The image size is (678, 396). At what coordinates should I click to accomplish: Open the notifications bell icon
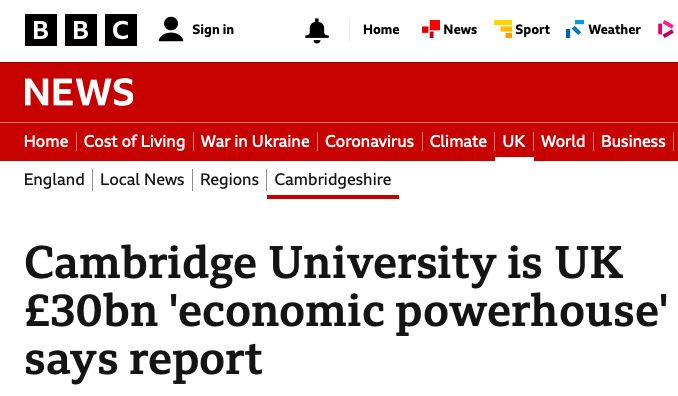click(x=317, y=30)
